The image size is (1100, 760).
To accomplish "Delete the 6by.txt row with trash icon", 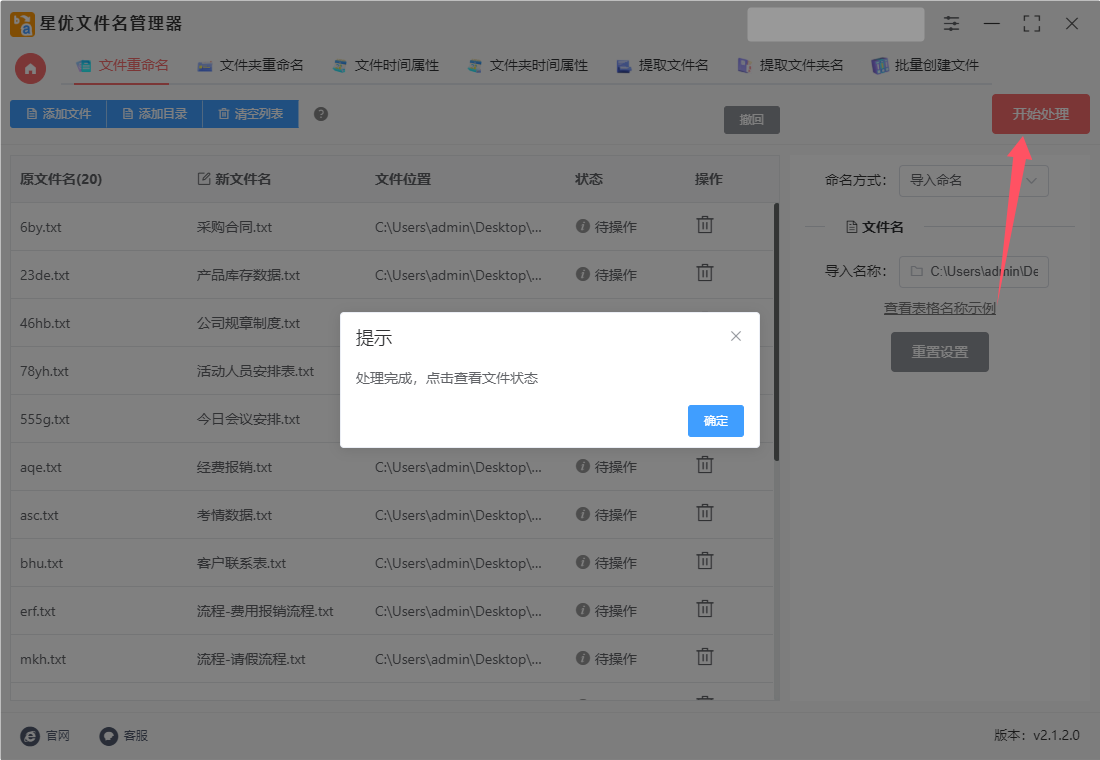I will (x=704, y=225).
